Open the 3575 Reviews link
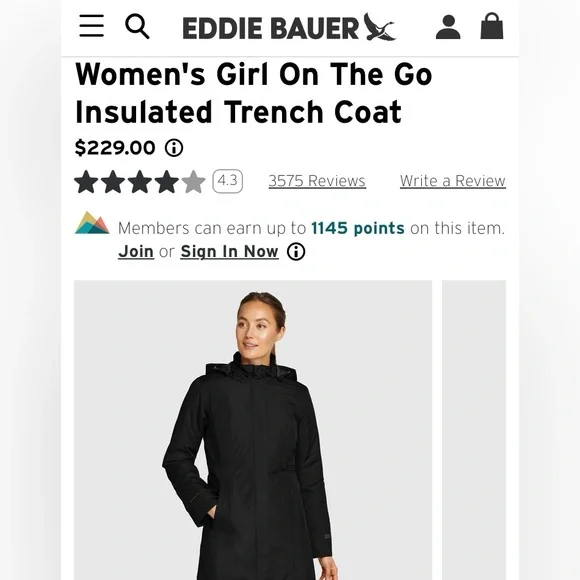Image resolution: width=580 pixels, height=580 pixels. [x=317, y=181]
